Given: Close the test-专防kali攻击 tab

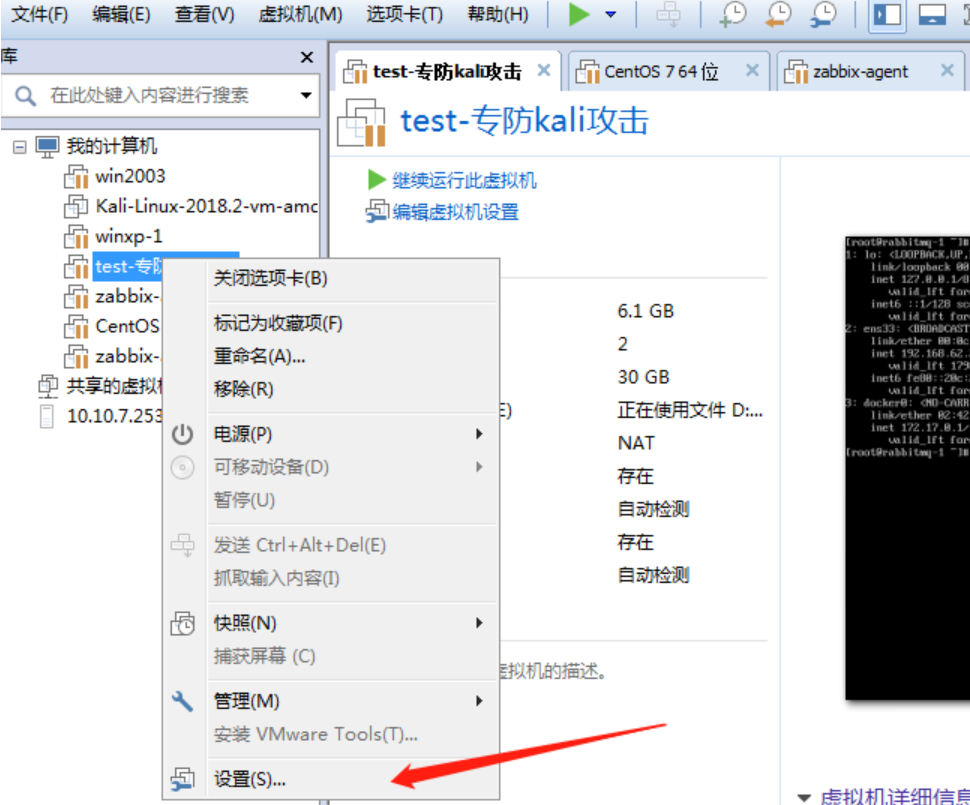Looking at the screenshot, I should click(544, 71).
